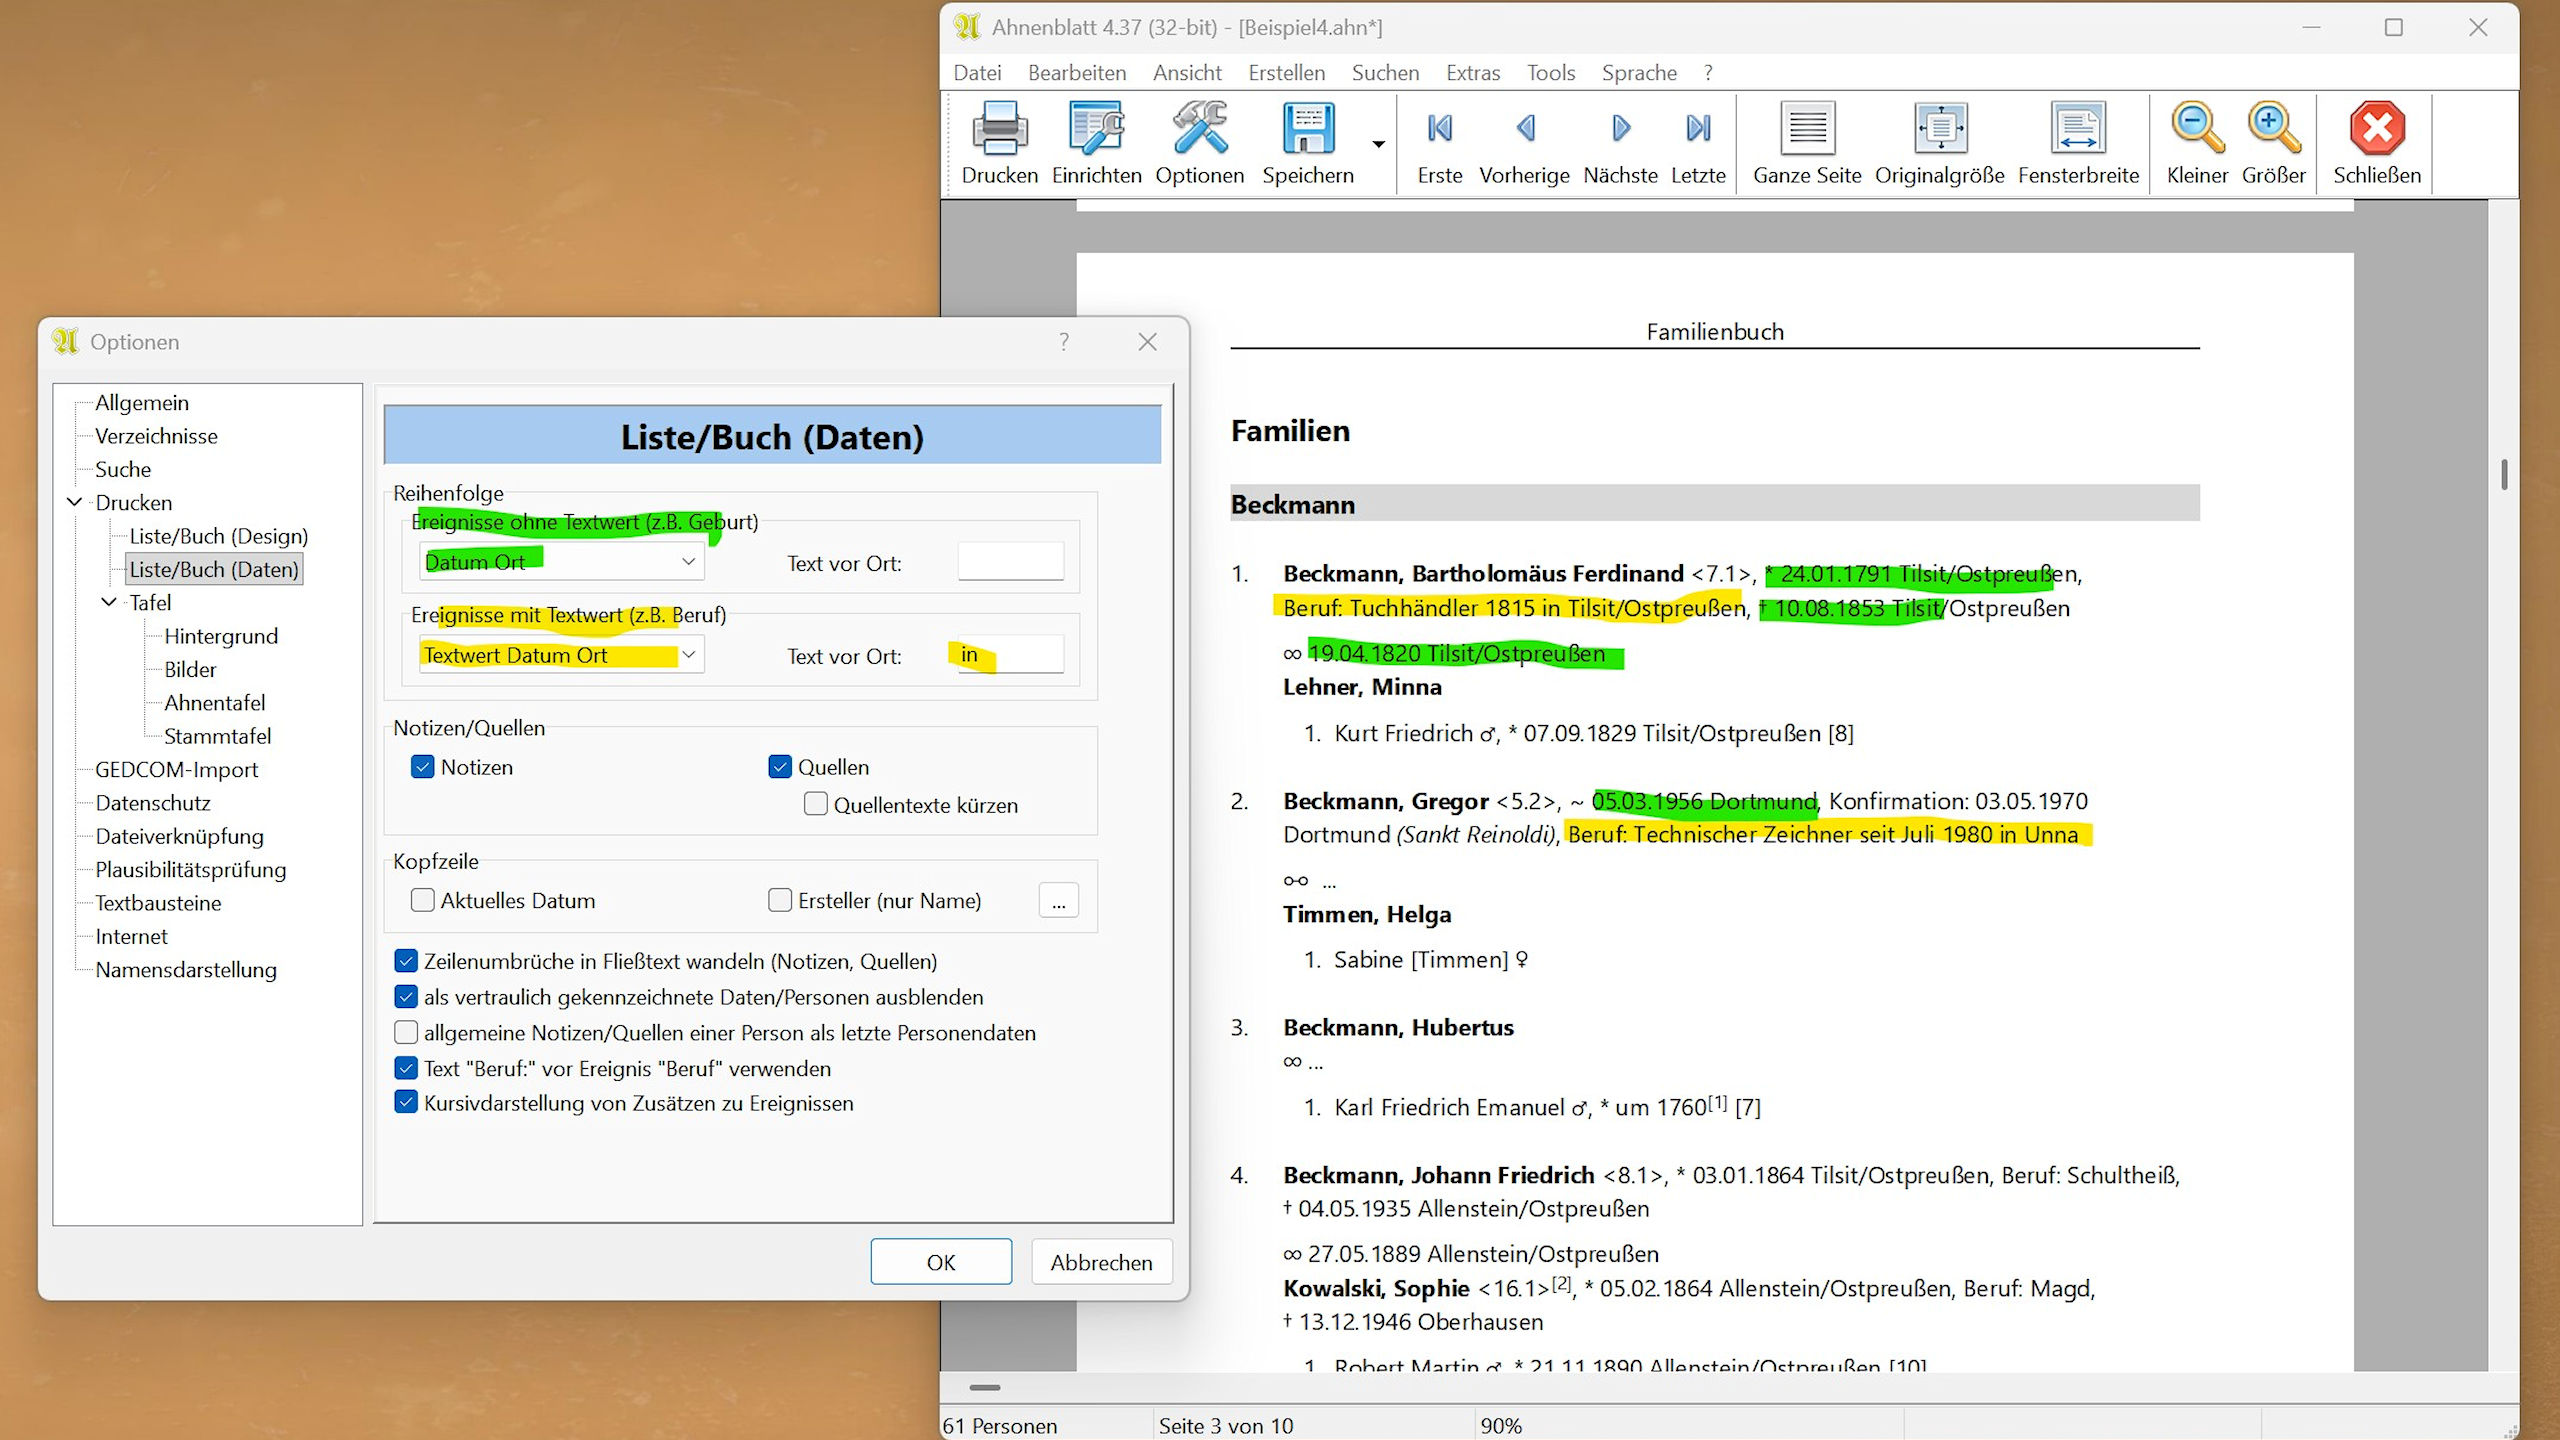Open the Bearbeiten menu
The height and width of the screenshot is (1440, 2560).
coord(1076,73)
